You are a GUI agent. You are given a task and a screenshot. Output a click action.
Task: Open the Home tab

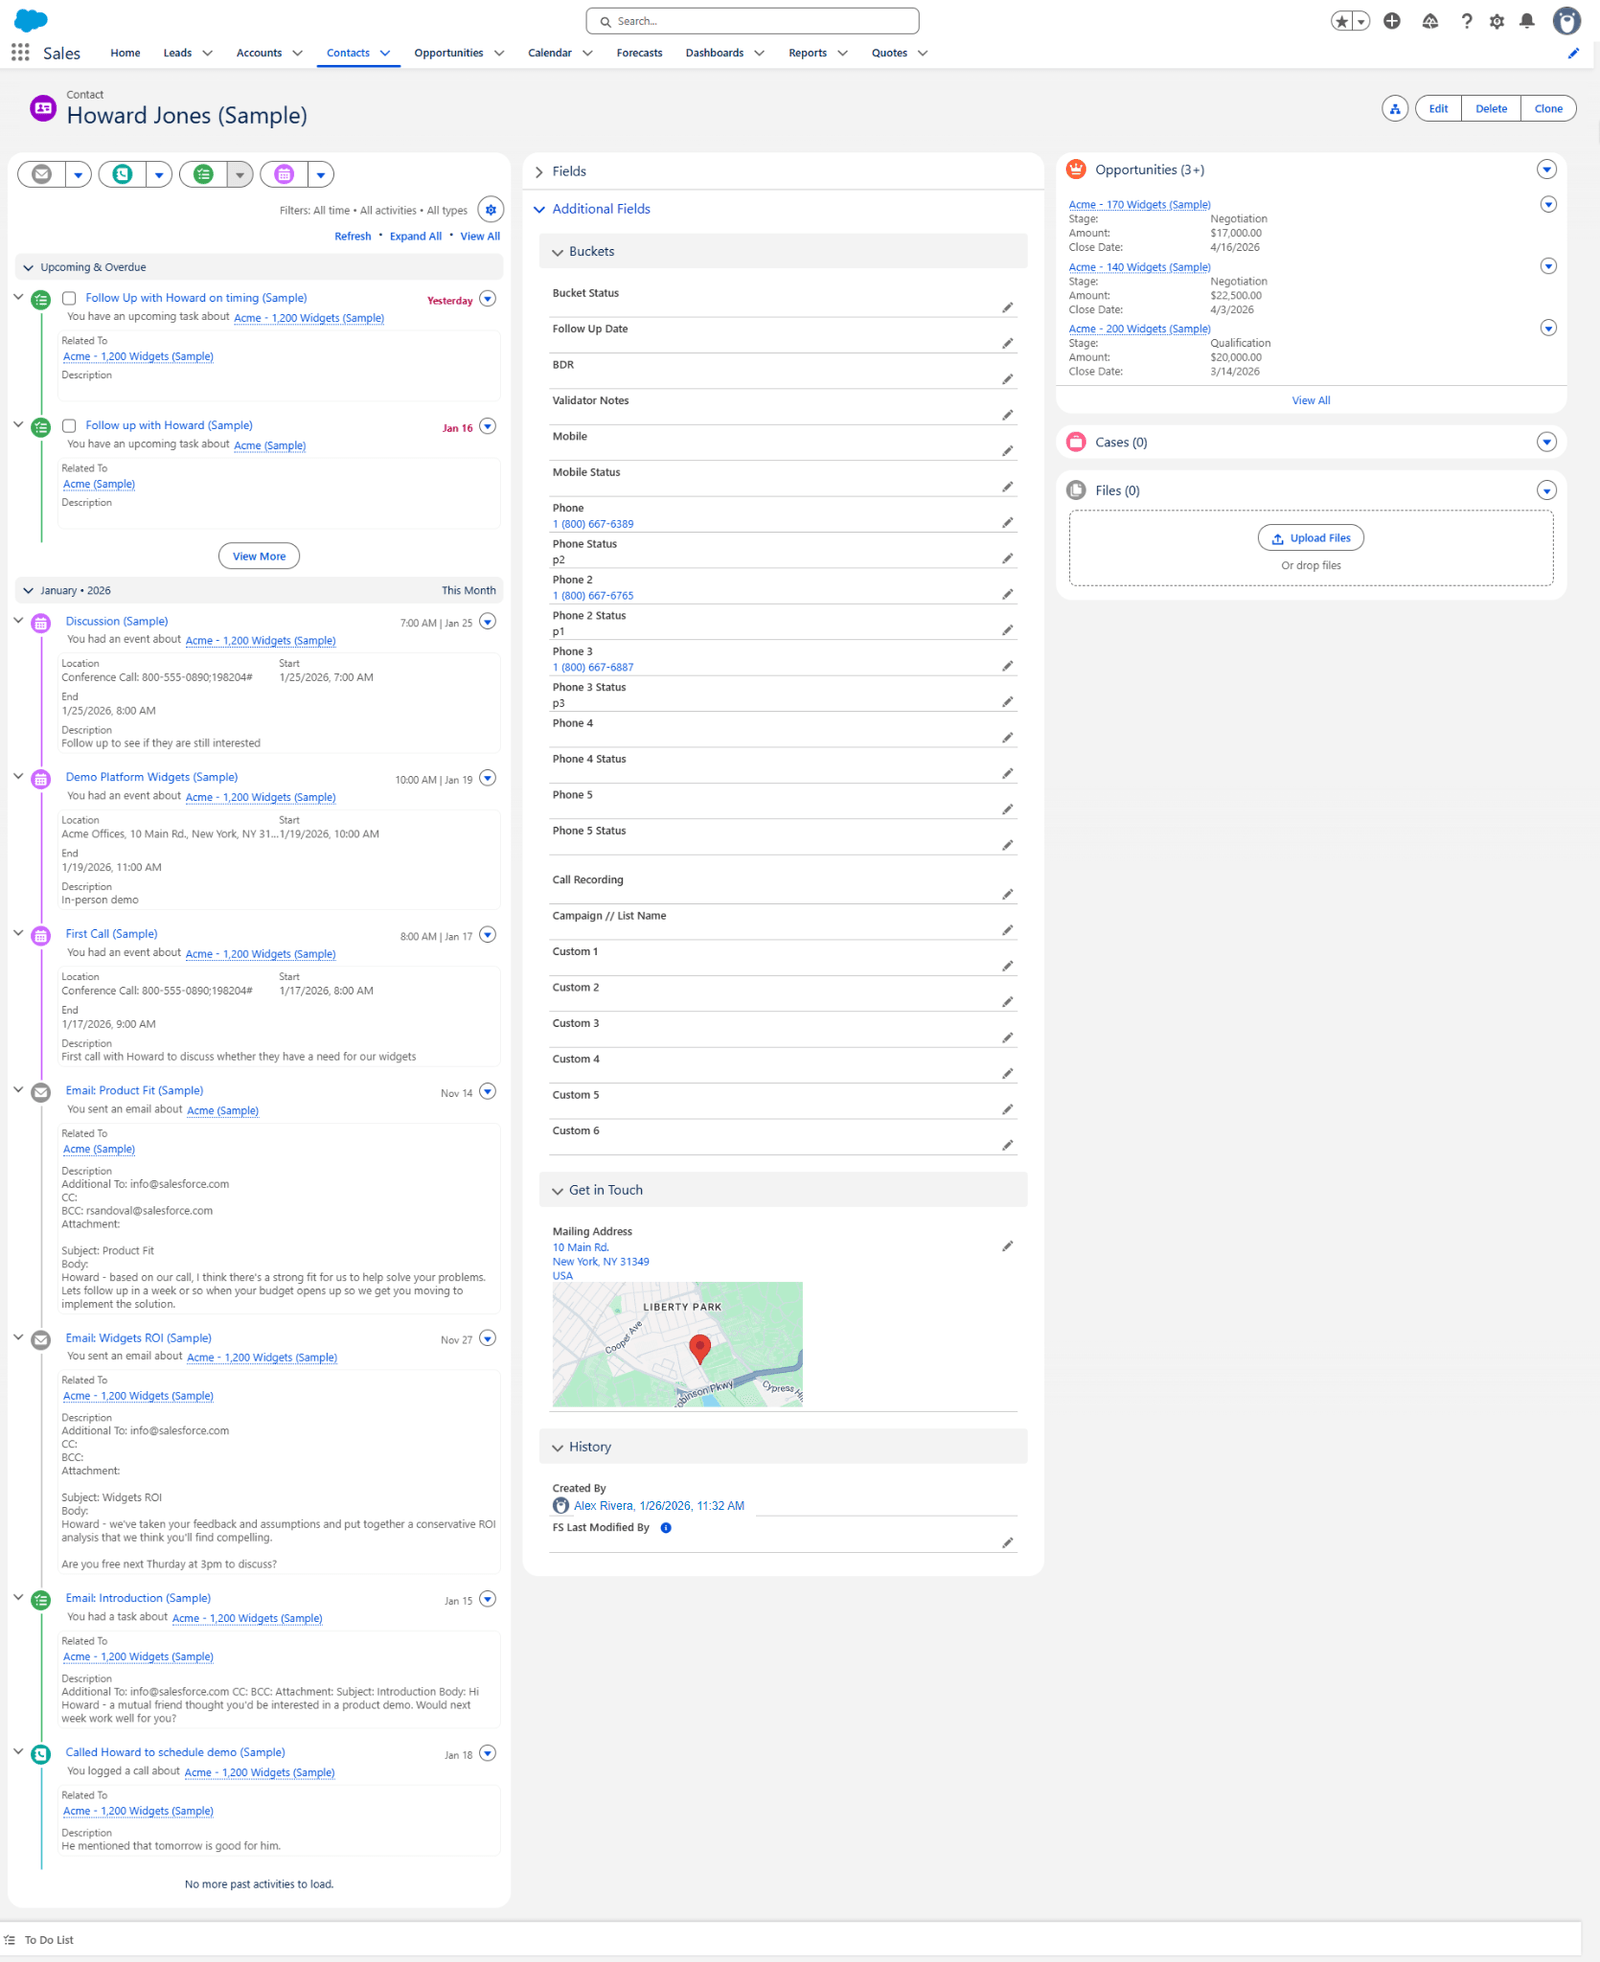pos(125,53)
